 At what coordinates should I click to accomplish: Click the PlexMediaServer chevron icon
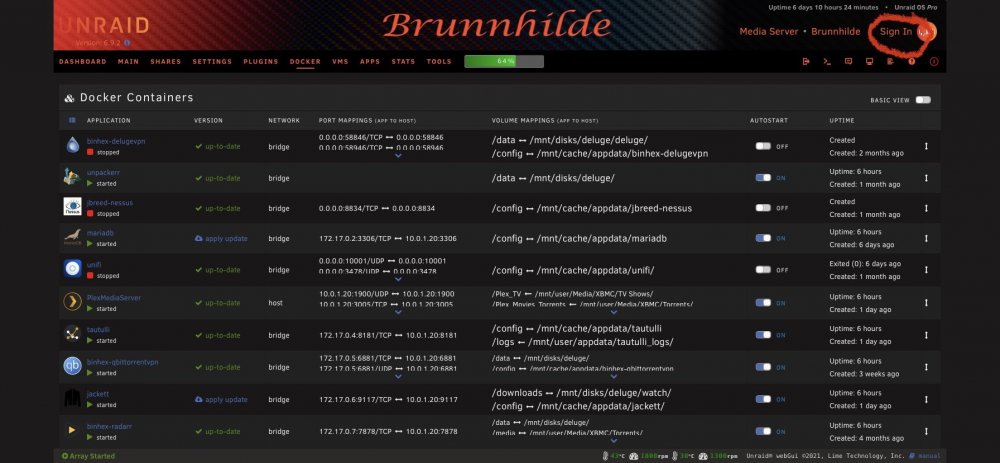tap(73, 301)
